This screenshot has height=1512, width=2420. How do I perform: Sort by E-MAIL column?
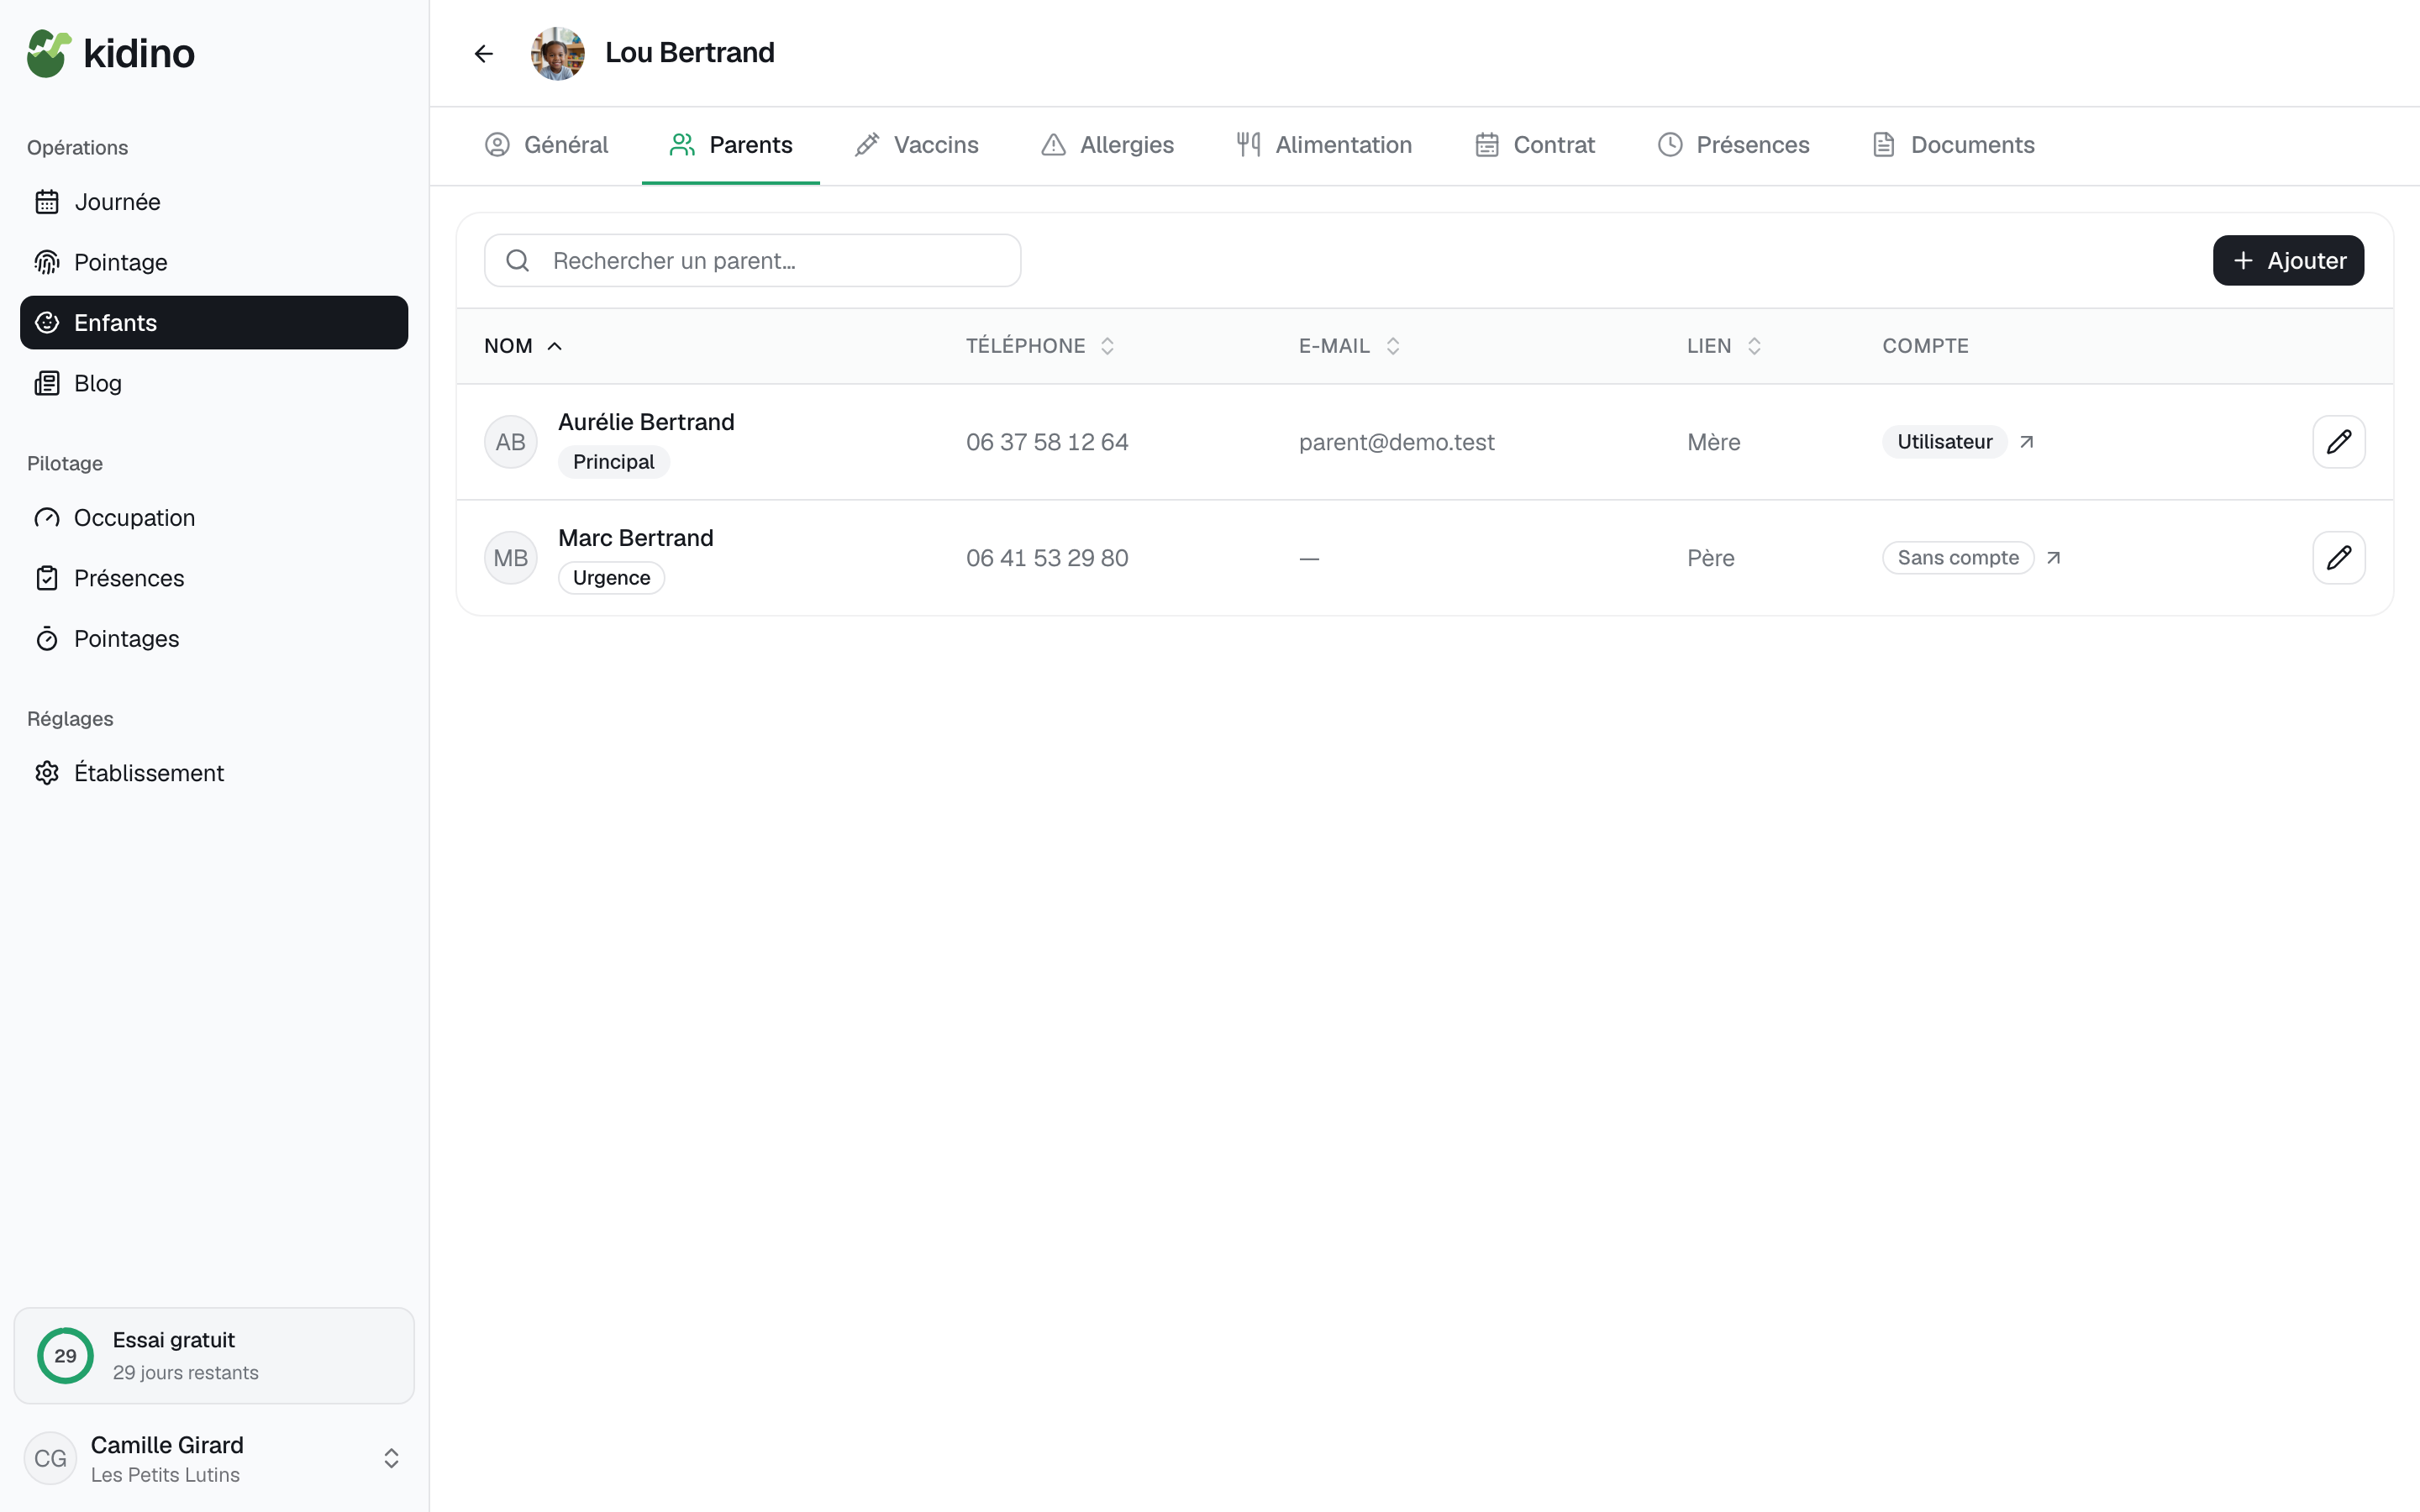tap(1349, 346)
